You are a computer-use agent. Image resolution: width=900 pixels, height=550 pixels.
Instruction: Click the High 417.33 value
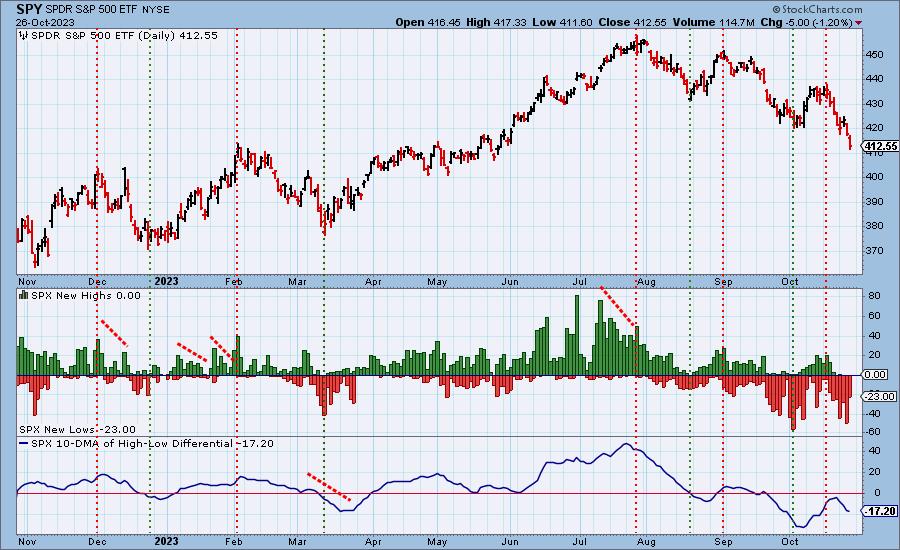(496, 22)
